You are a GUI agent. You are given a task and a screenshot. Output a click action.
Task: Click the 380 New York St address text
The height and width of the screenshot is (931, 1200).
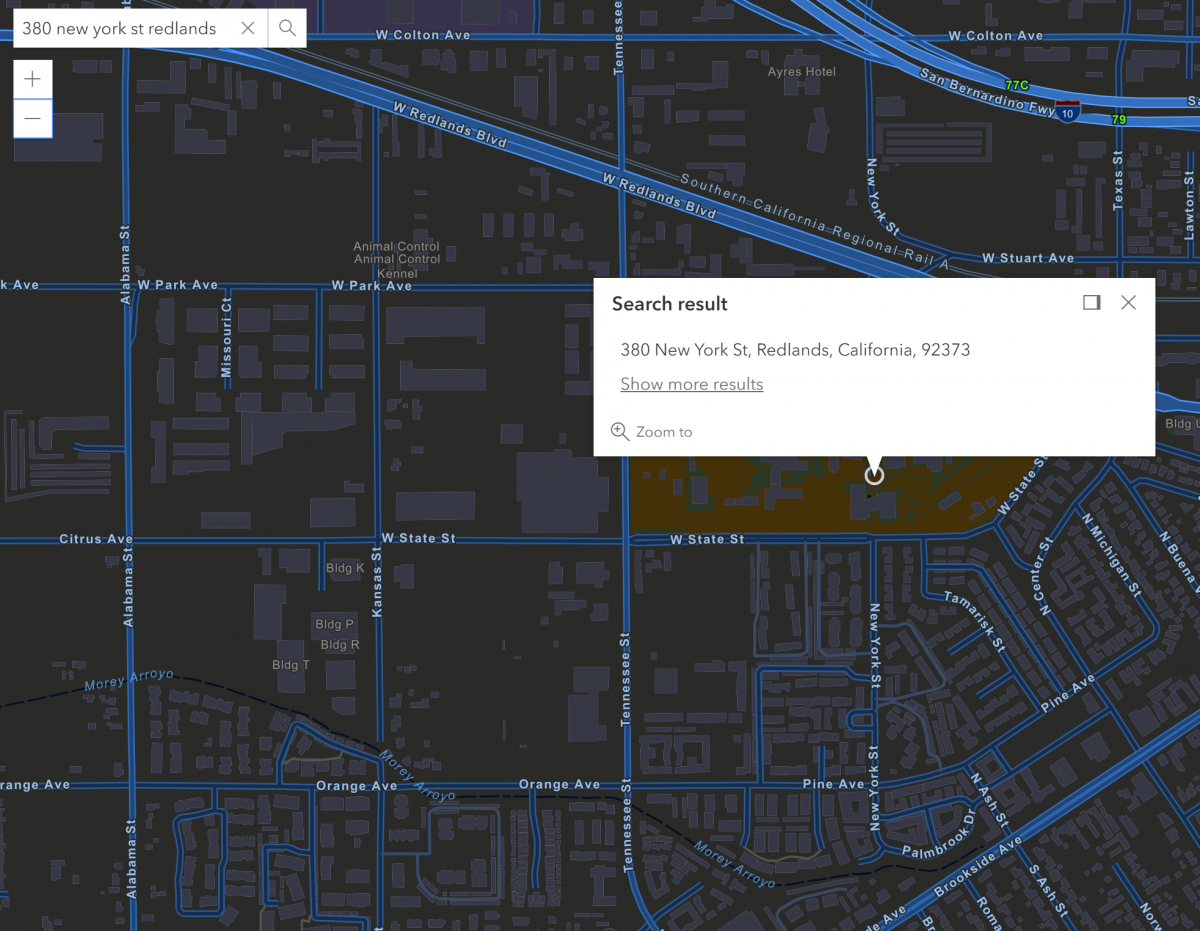[x=795, y=350]
